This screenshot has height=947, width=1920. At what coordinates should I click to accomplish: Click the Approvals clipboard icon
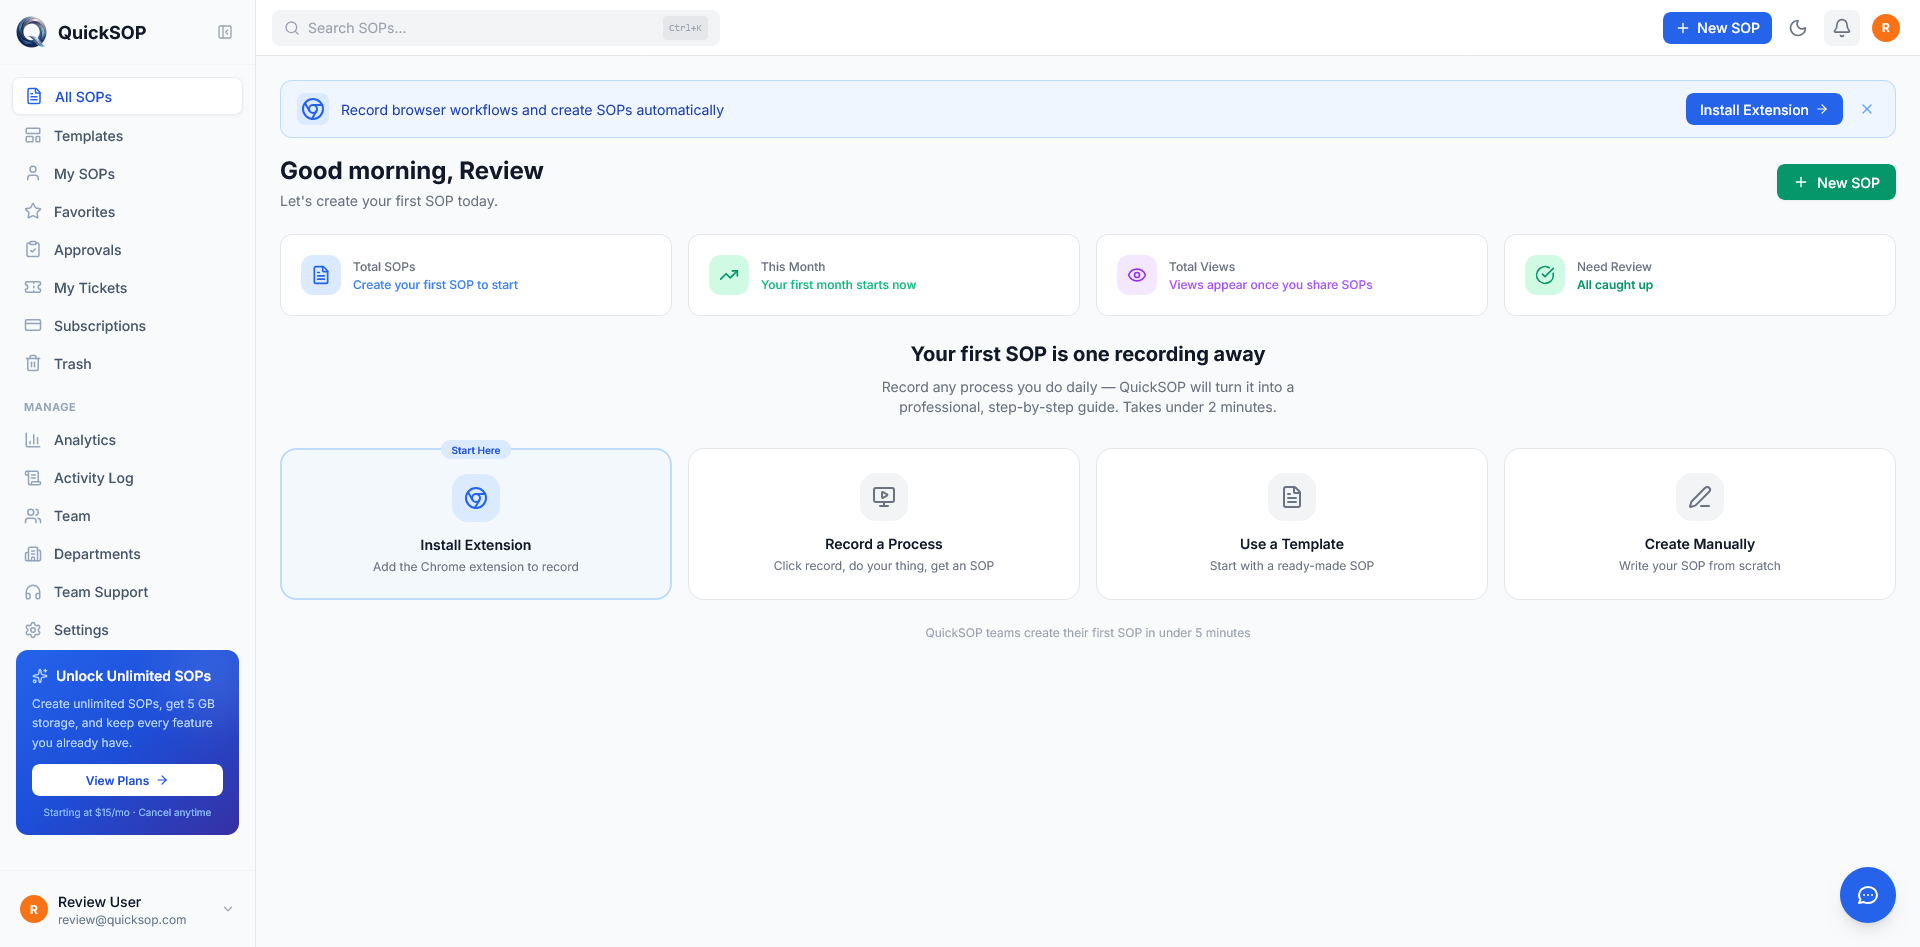(33, 249)
